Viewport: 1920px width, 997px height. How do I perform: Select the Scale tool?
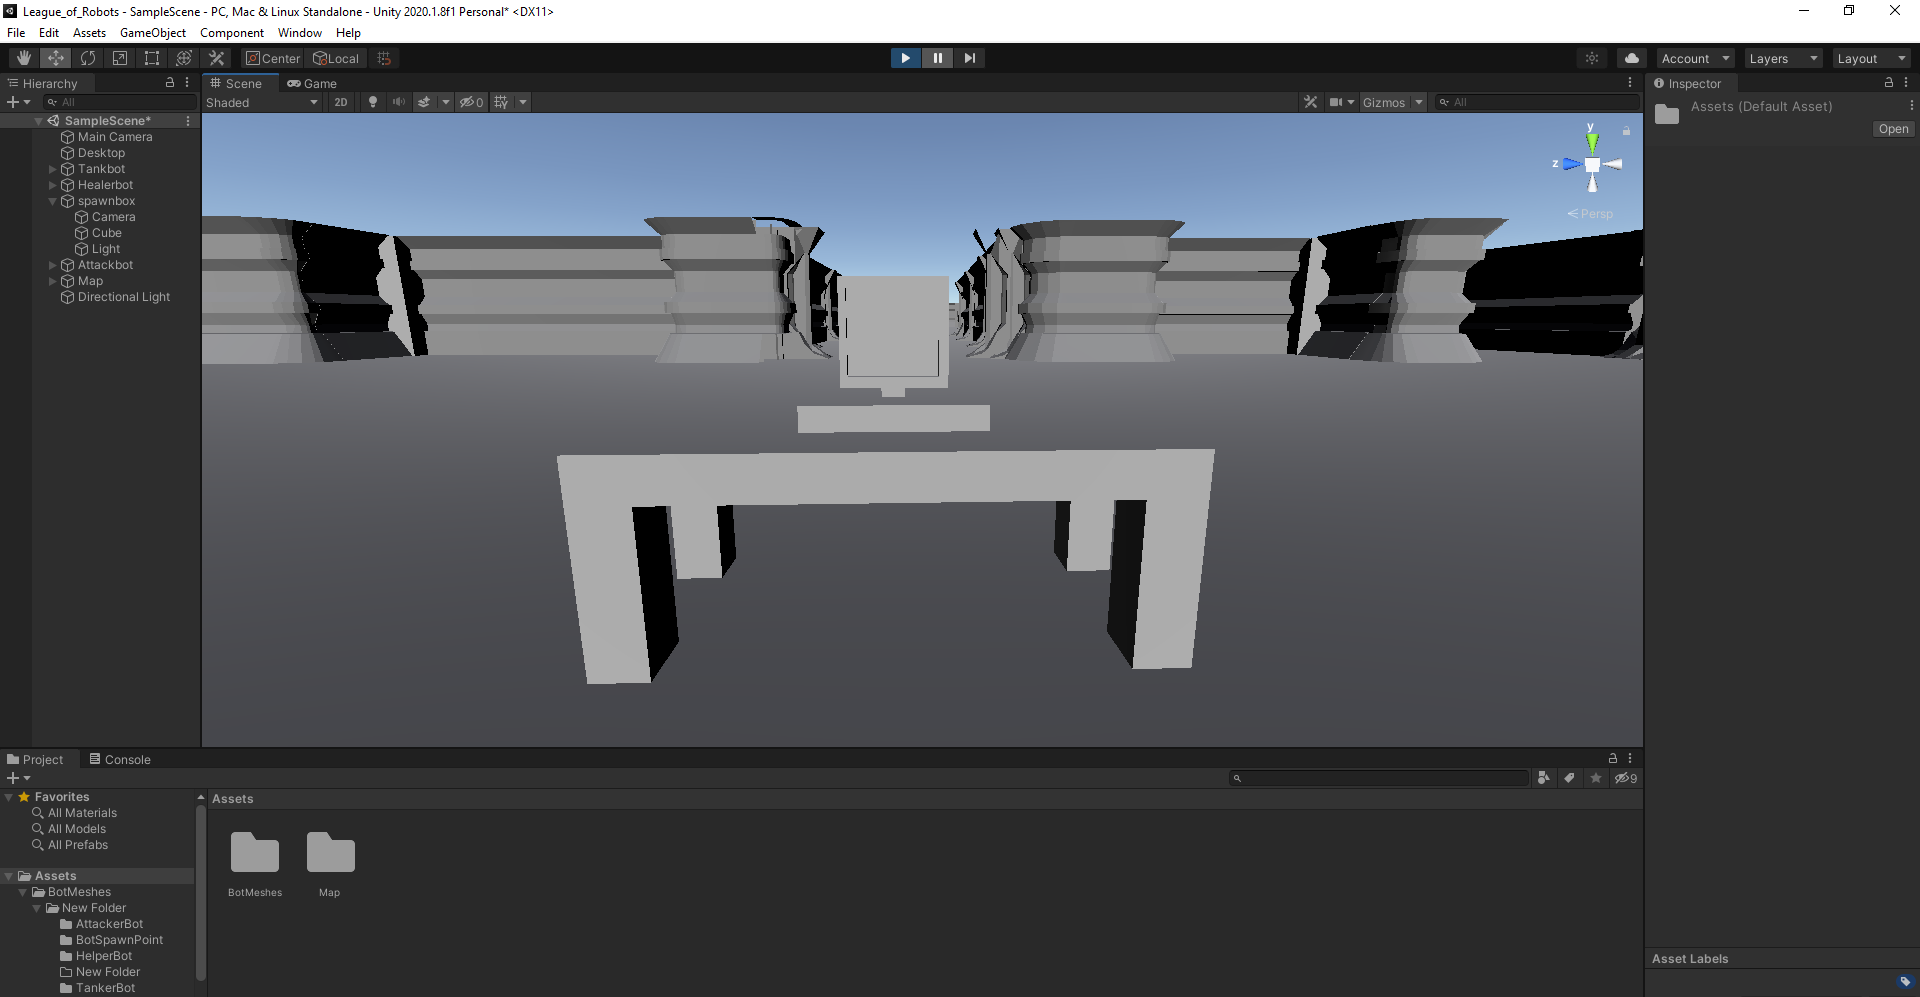(x=120, y=58)
